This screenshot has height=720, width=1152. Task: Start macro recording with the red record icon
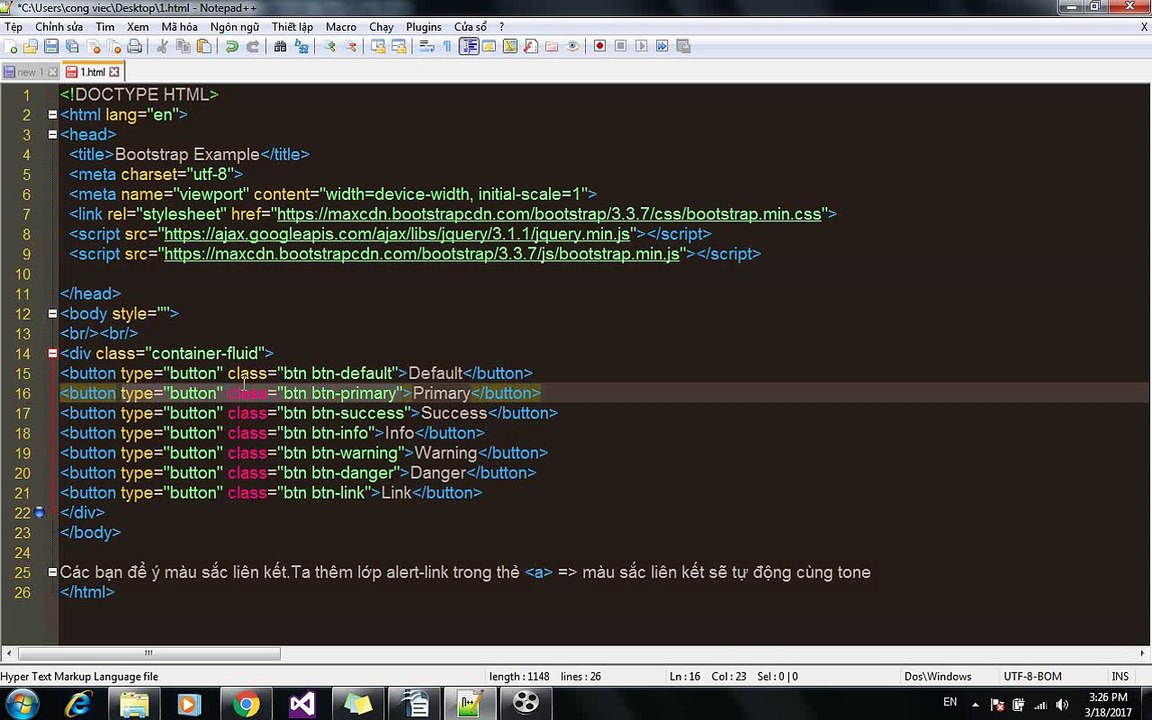600,46
